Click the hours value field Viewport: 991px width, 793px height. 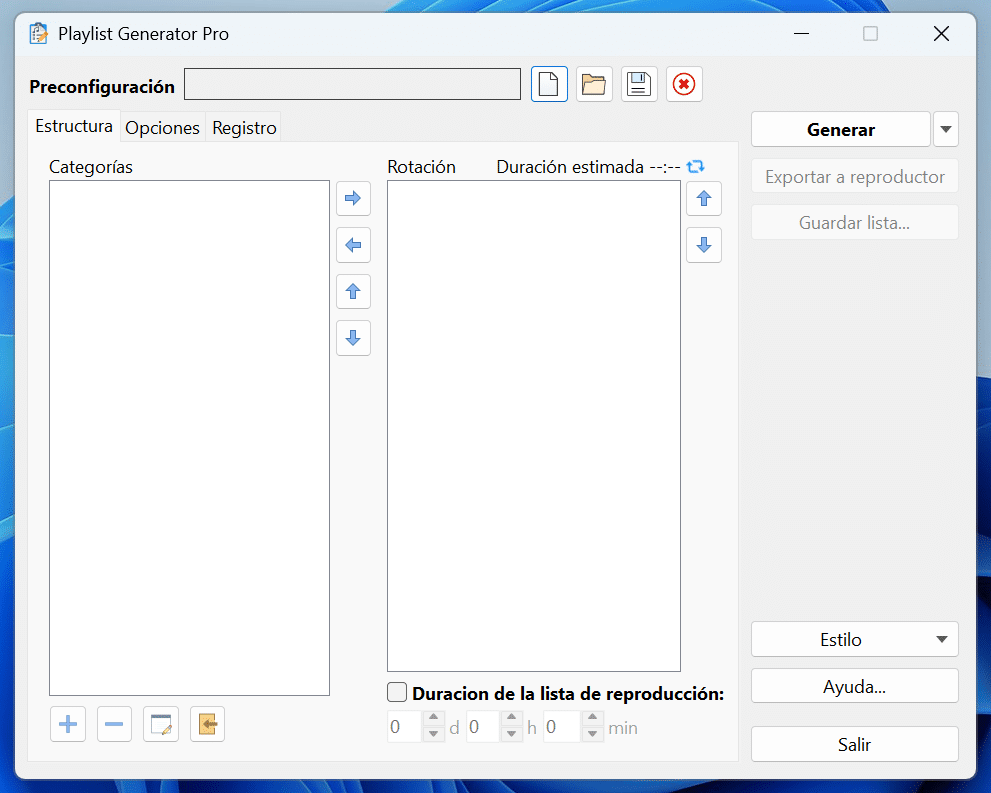pos(483,727)
